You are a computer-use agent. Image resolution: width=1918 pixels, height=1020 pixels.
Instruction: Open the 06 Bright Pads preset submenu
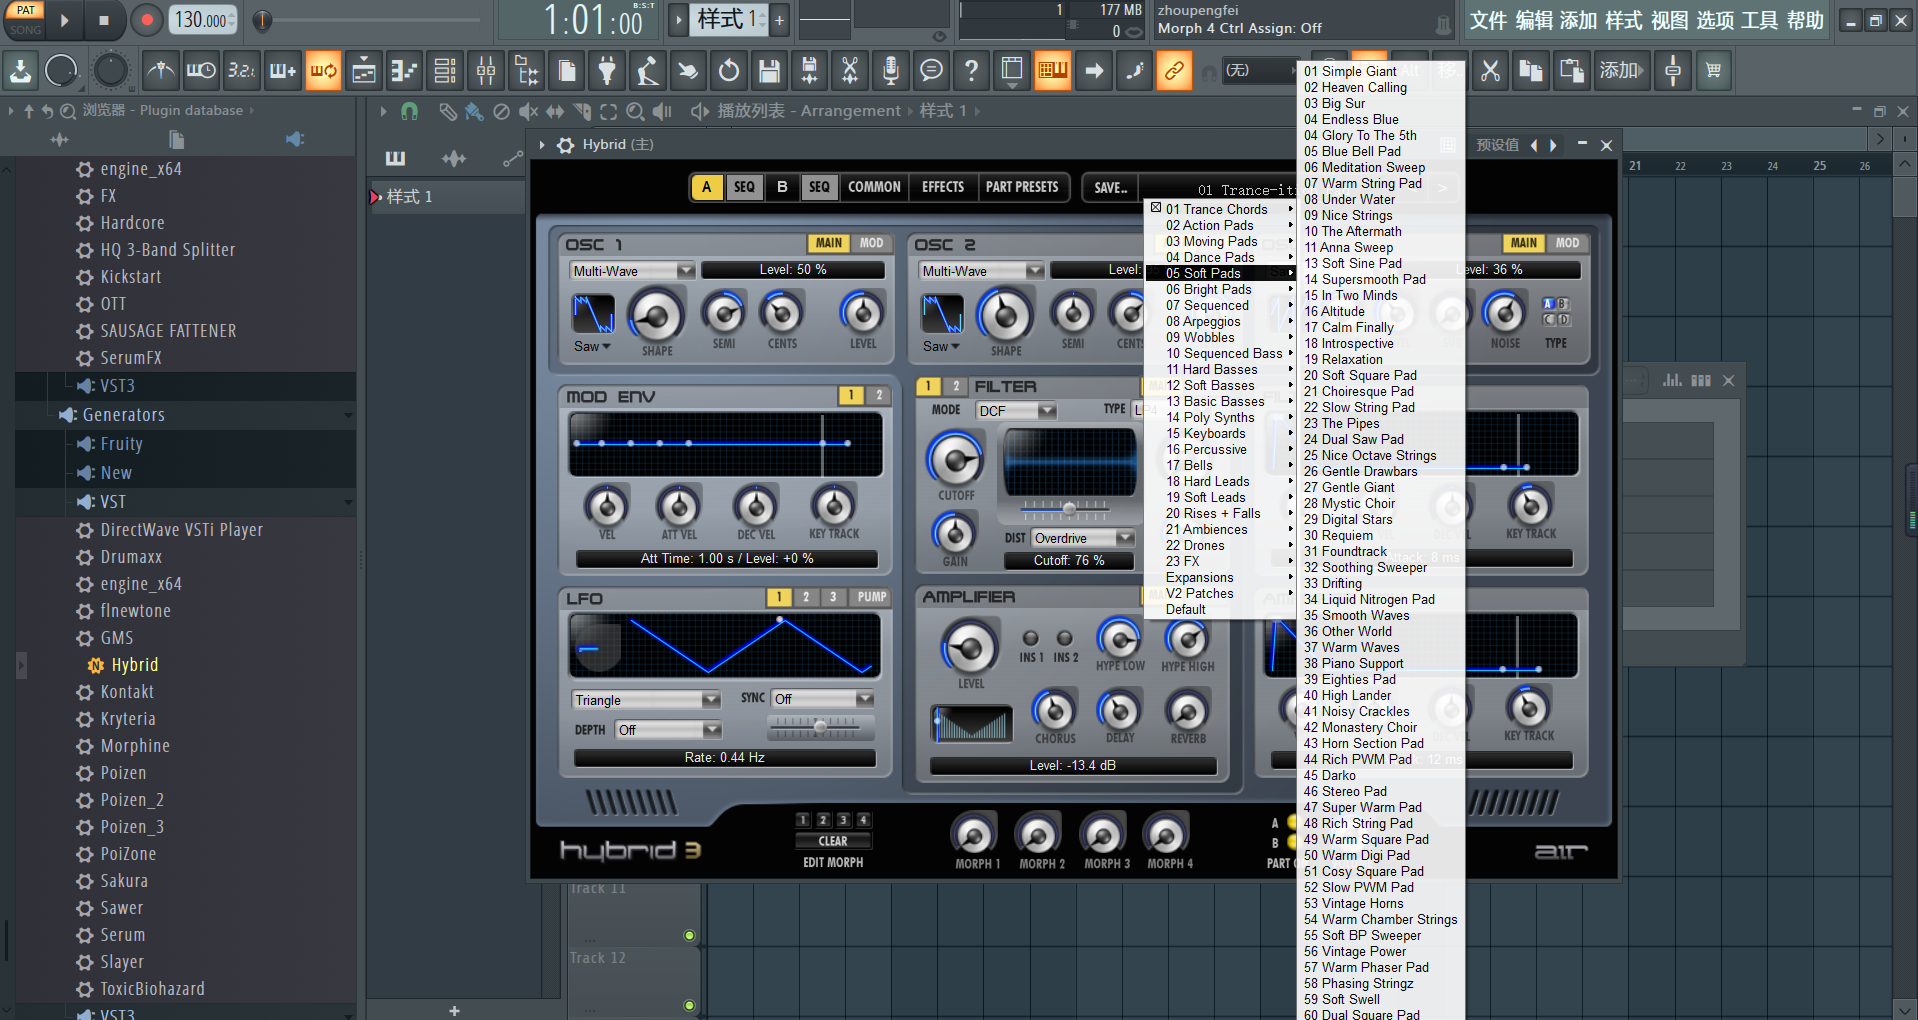[1221, 289]
